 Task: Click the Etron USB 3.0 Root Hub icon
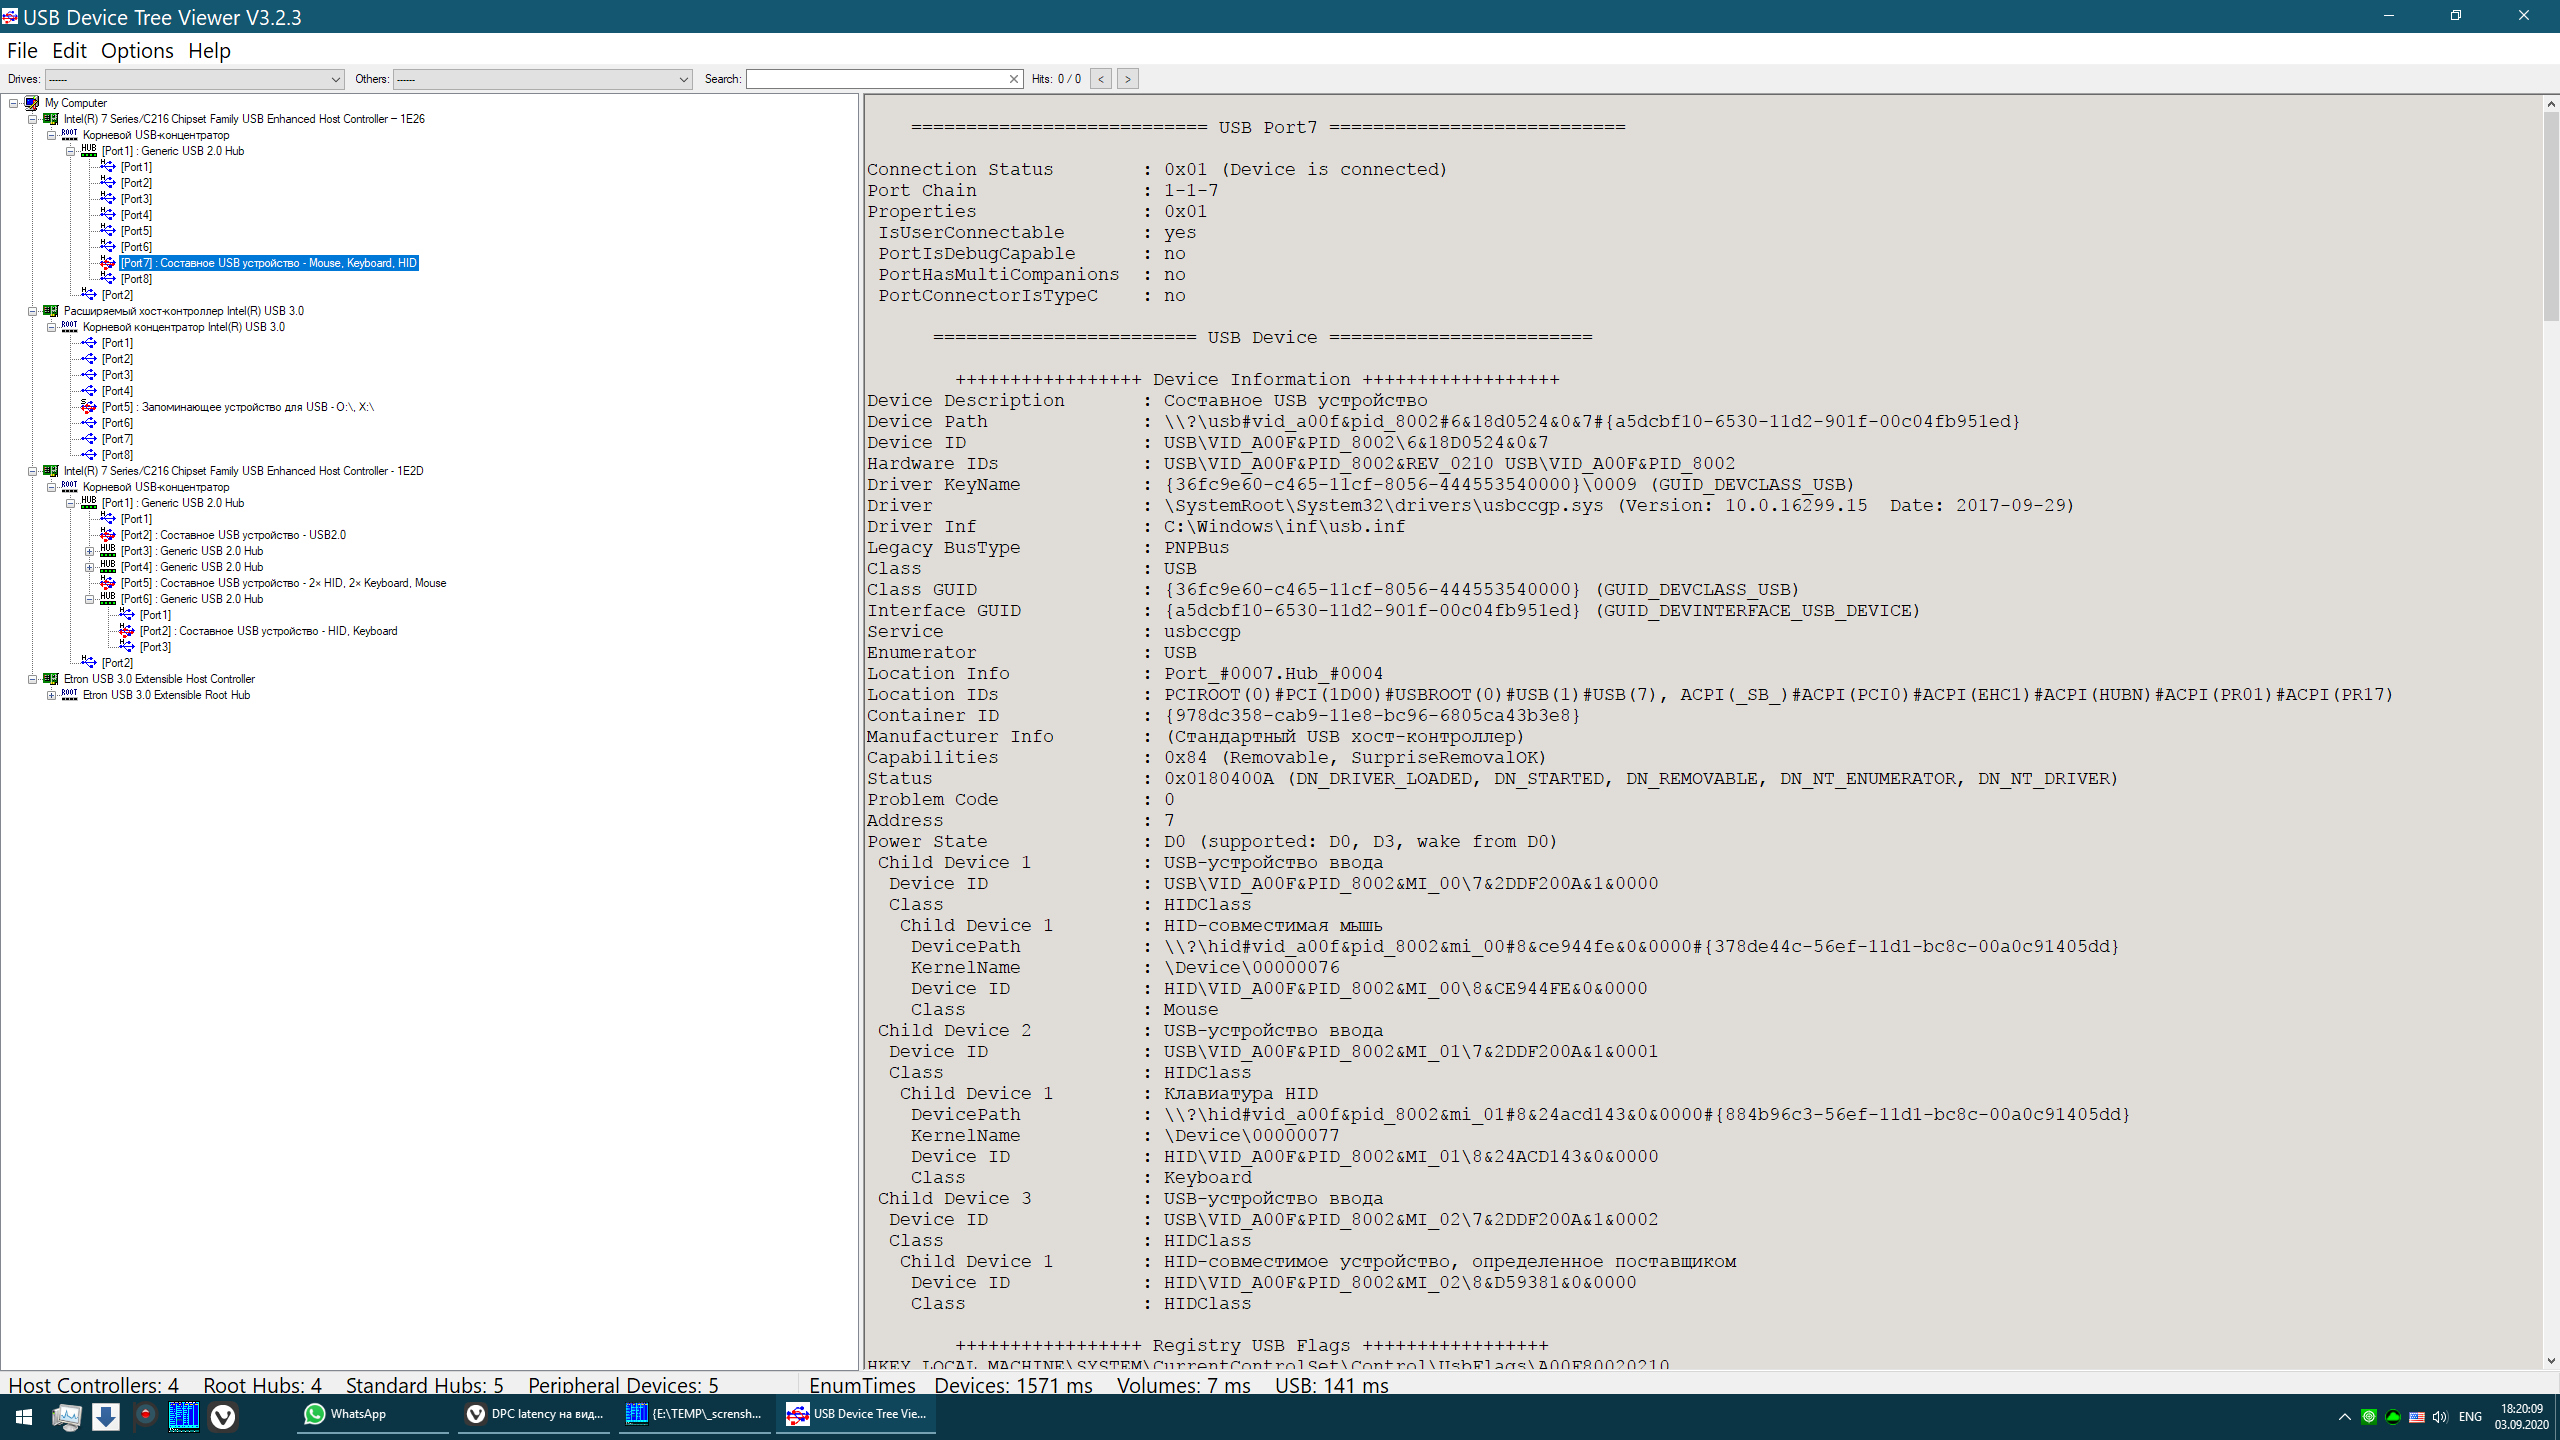[69, 695]
